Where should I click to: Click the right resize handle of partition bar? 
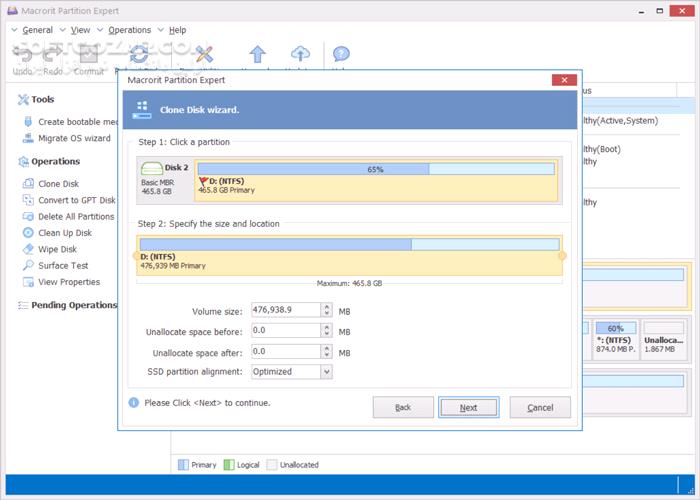[x=562, y=256]
